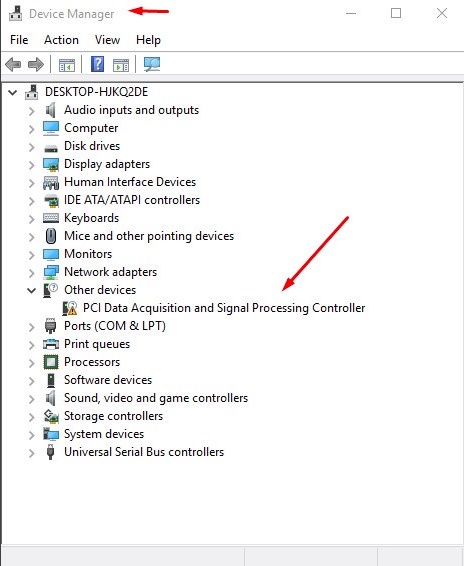This screenshot has height=566, width=464.
Task: Expand the Display adapters category
Action: (x=32, y=165)
